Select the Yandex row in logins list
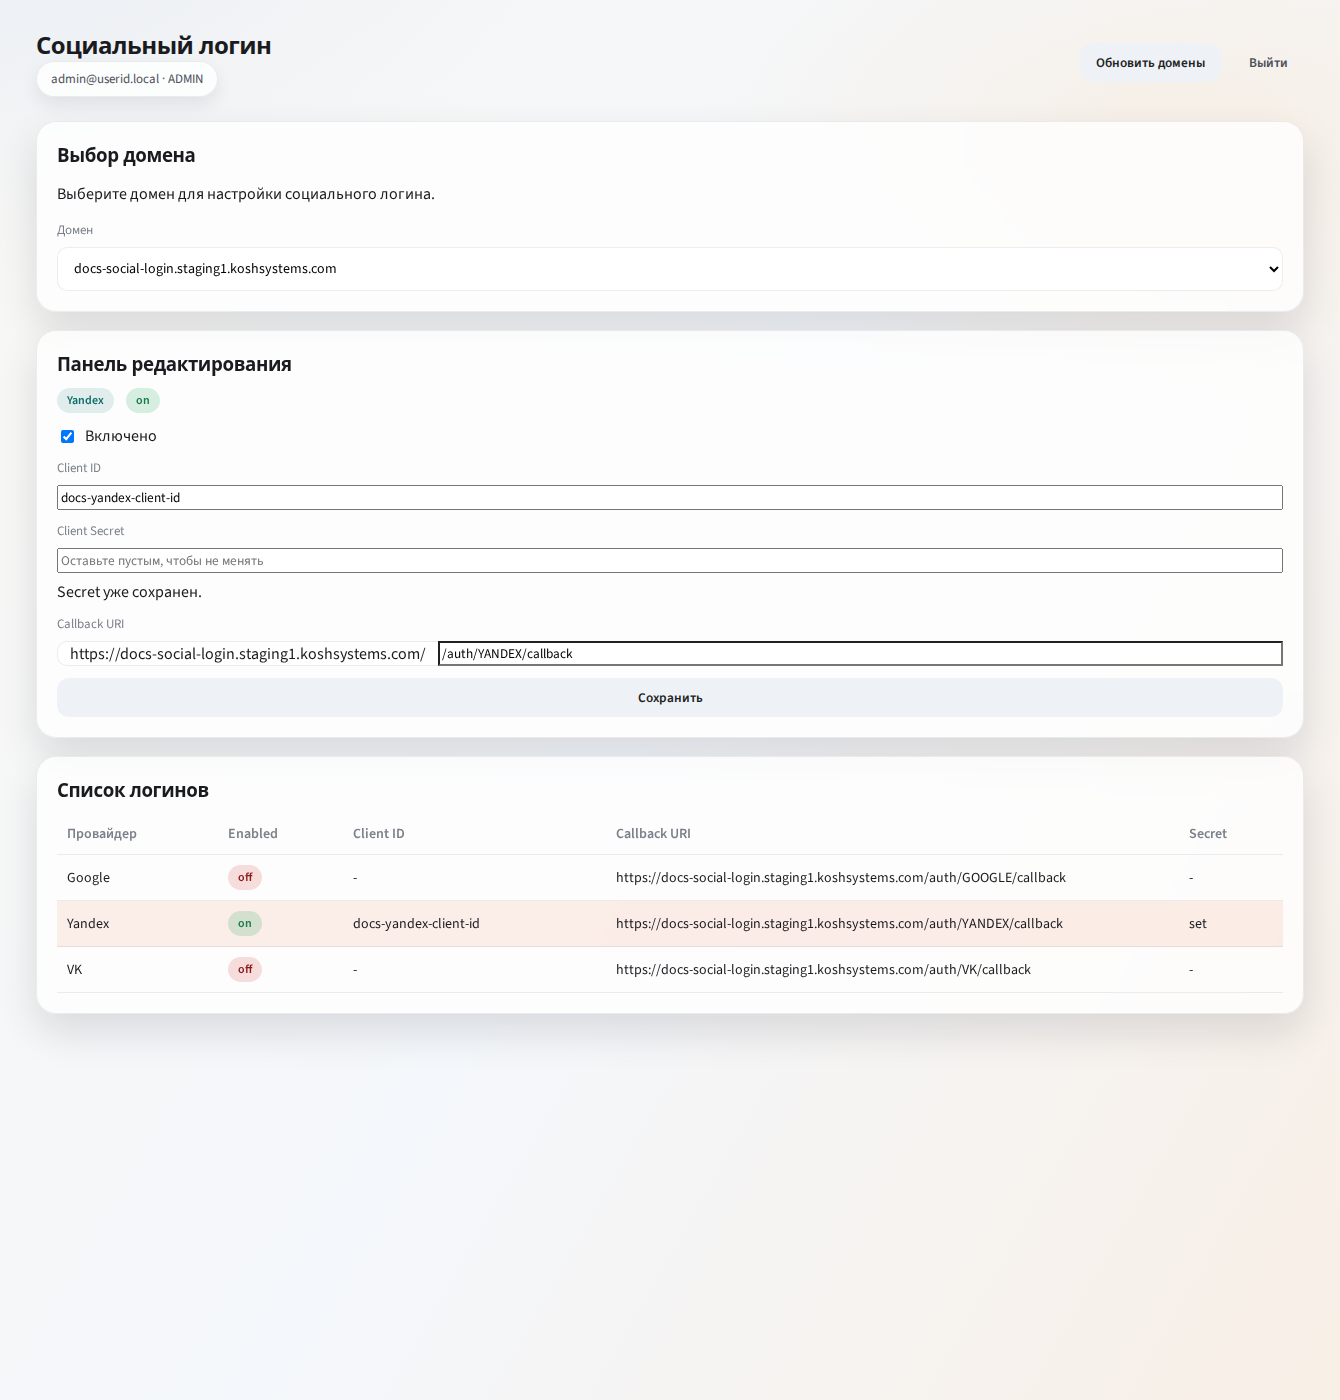Image resolution: width=1340 pixels, height=1400 pixels. pos(88,924)
